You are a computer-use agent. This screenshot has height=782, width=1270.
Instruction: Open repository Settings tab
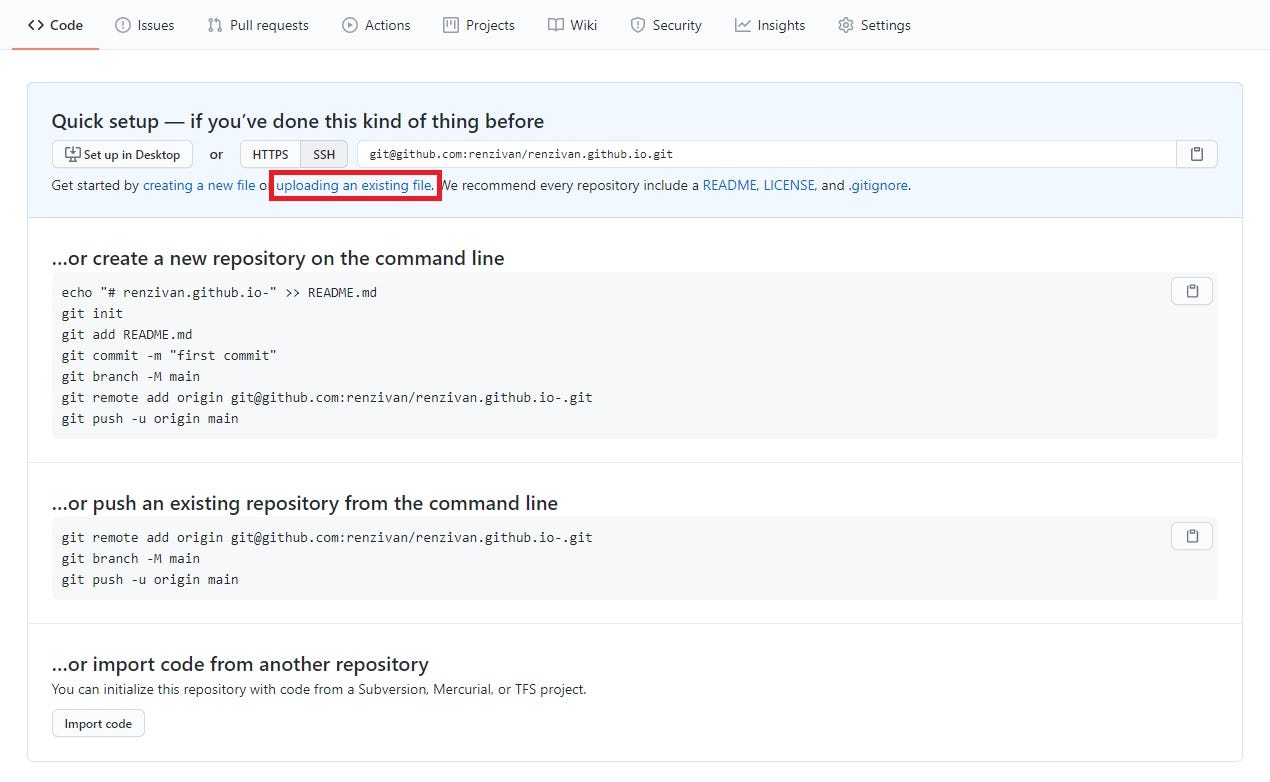tap(874, 25)
